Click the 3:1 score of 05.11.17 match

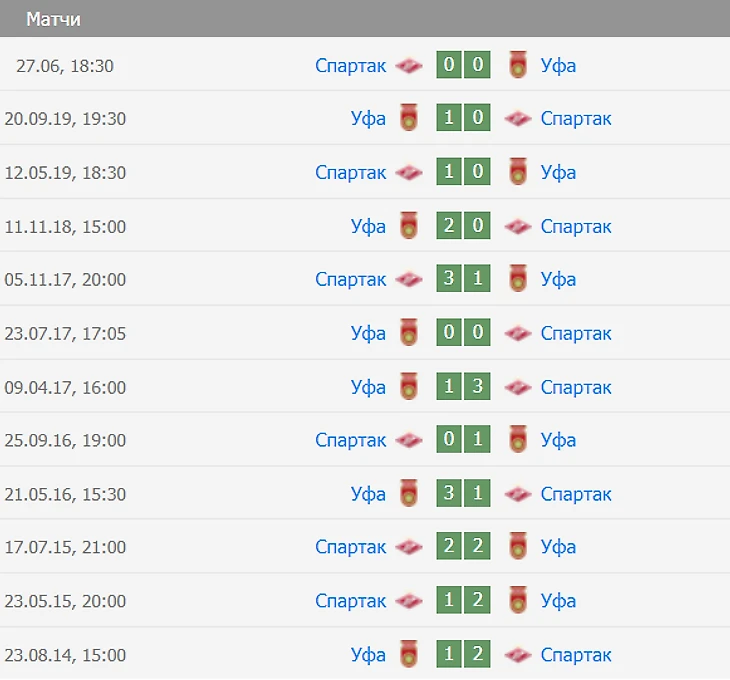(463, 280)
